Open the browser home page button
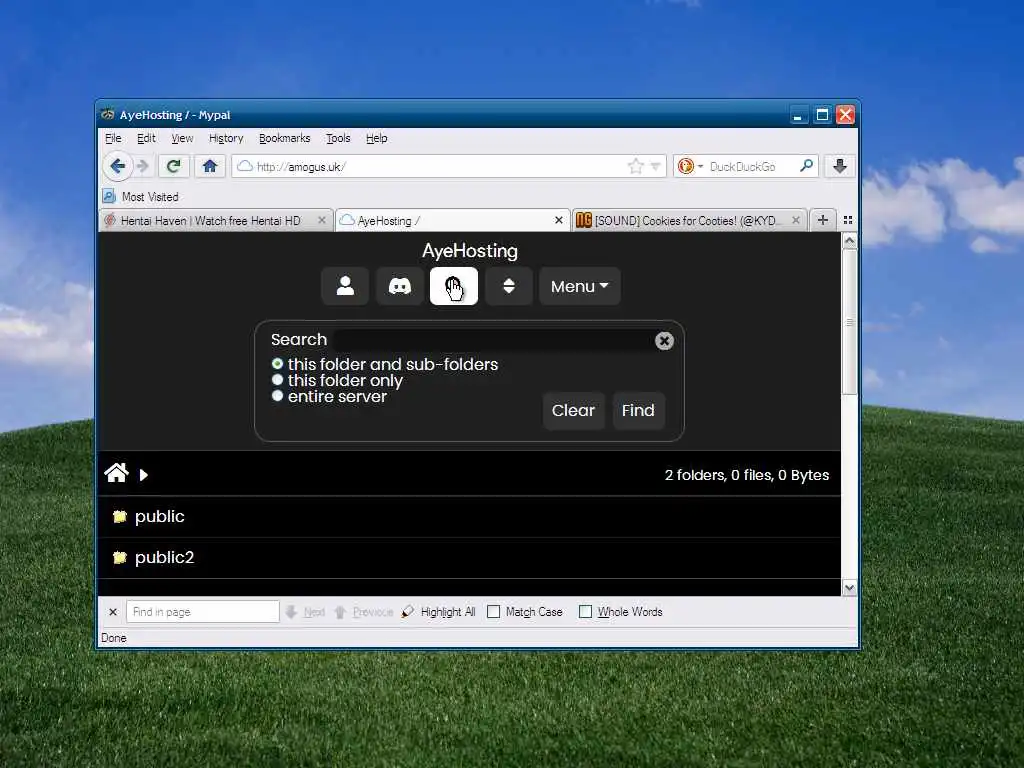 click(210, 166)
